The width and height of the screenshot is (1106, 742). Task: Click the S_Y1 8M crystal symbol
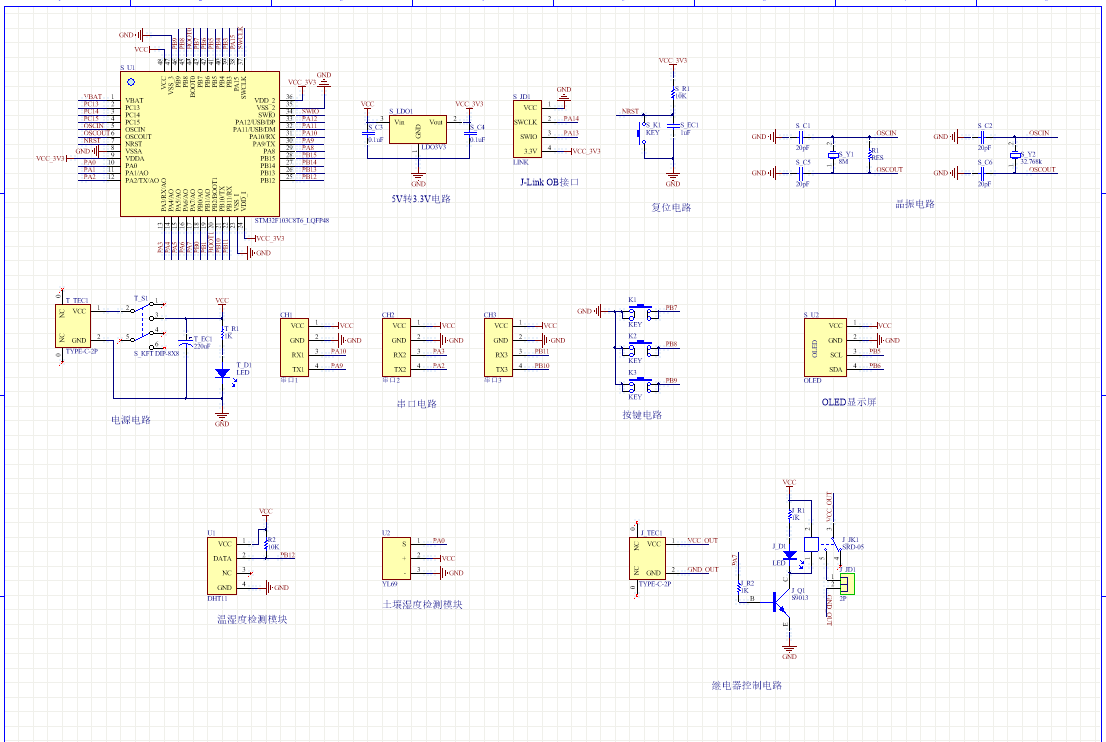click(x=832, y=156)
